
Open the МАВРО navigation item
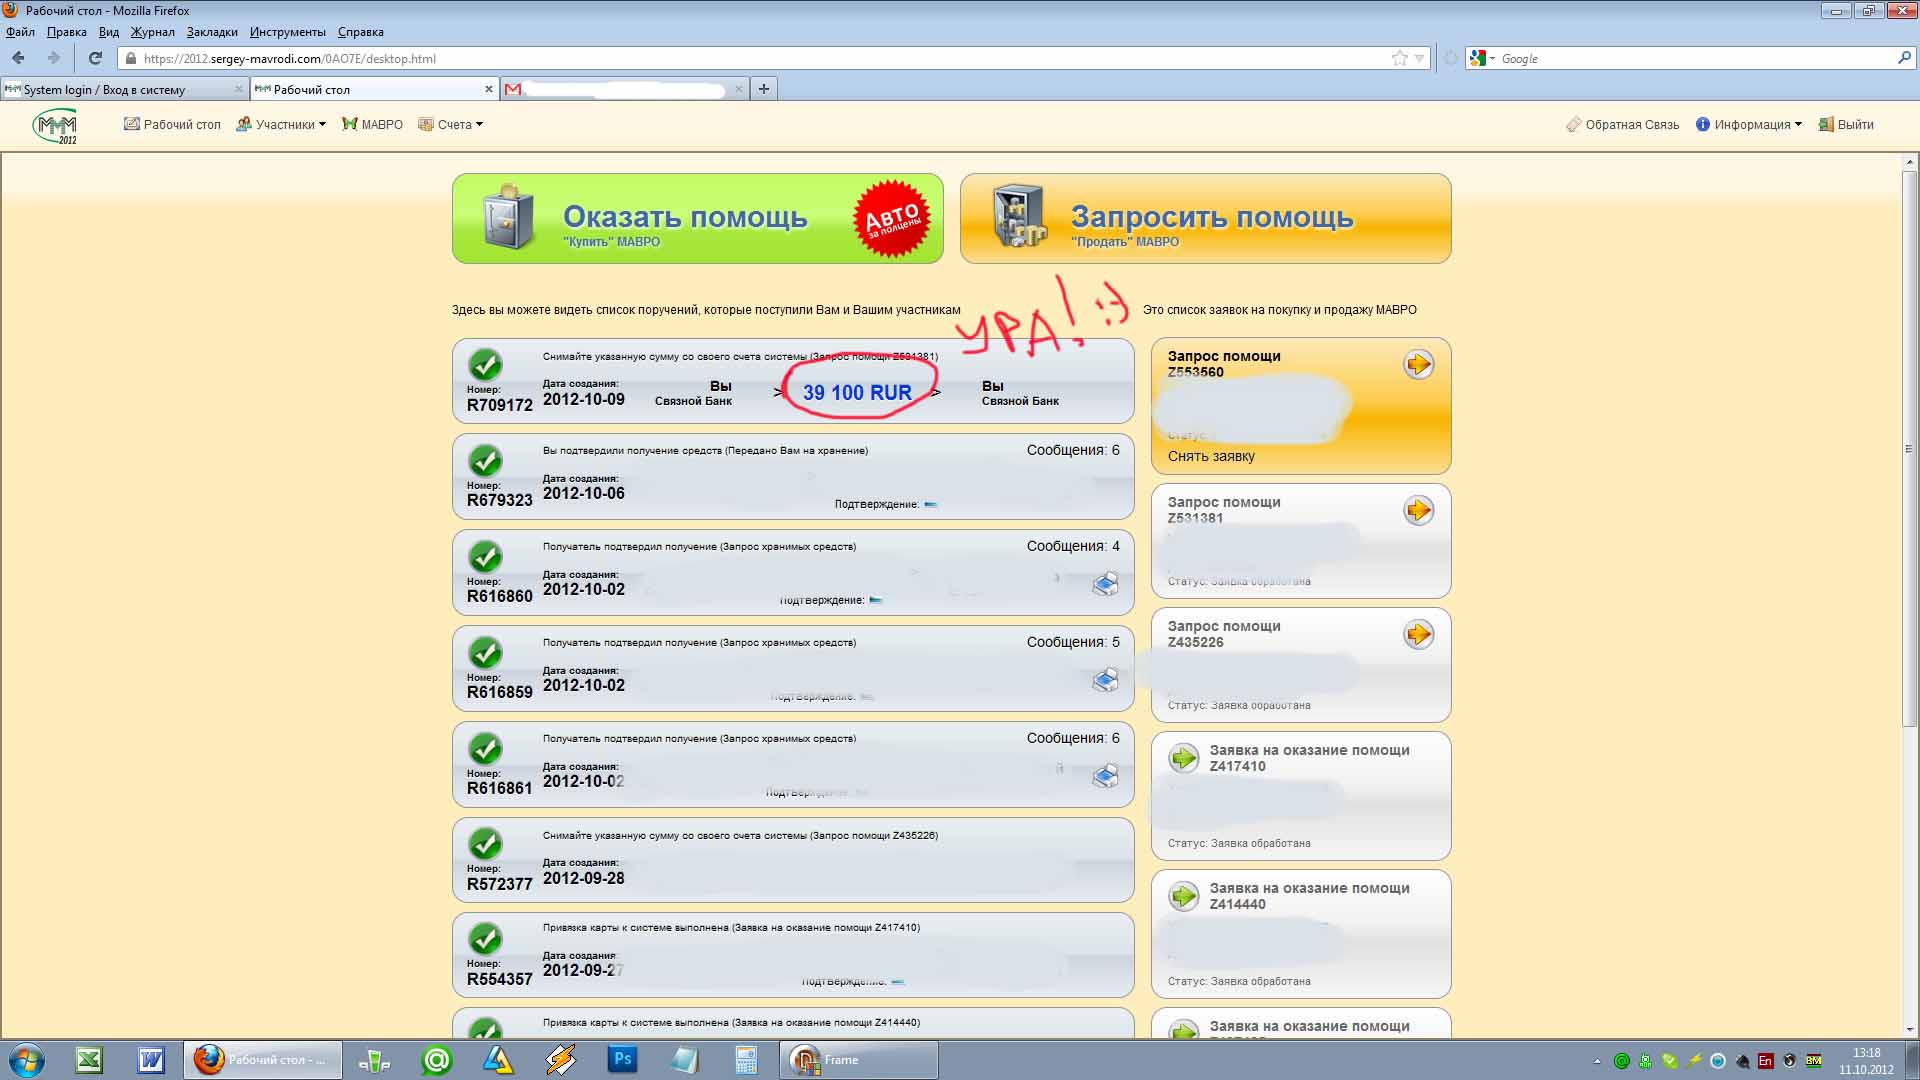(x=372, y=125)
